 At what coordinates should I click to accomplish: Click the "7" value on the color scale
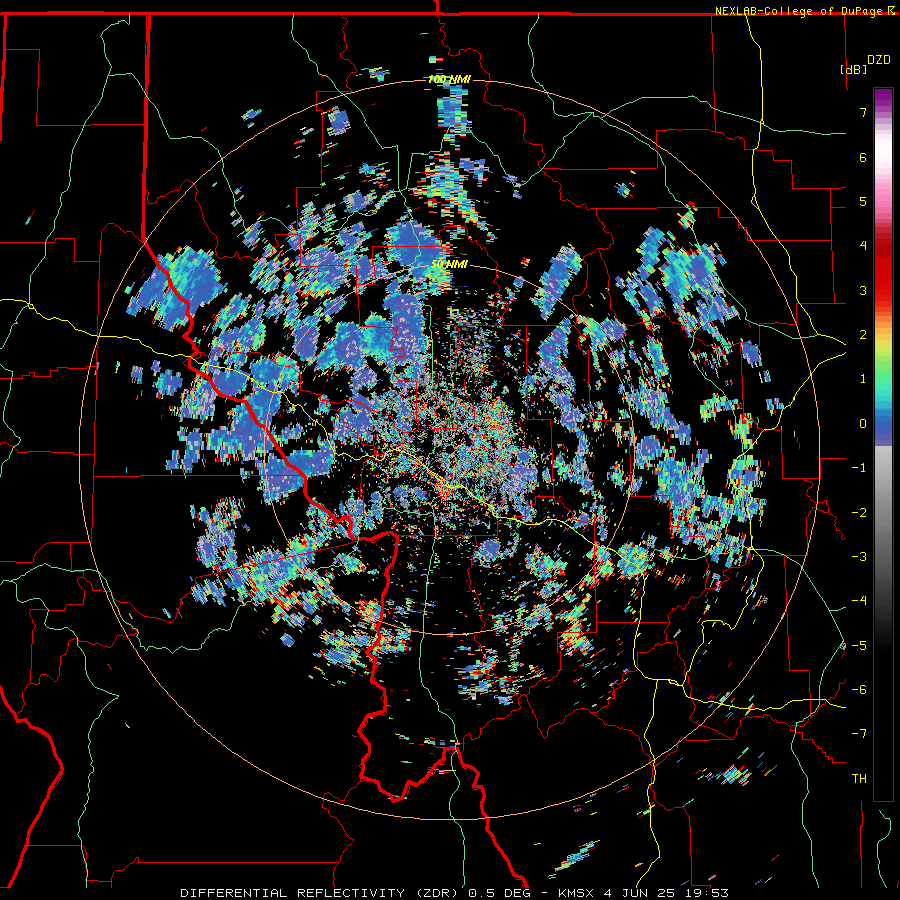click(x=863, y=112)
